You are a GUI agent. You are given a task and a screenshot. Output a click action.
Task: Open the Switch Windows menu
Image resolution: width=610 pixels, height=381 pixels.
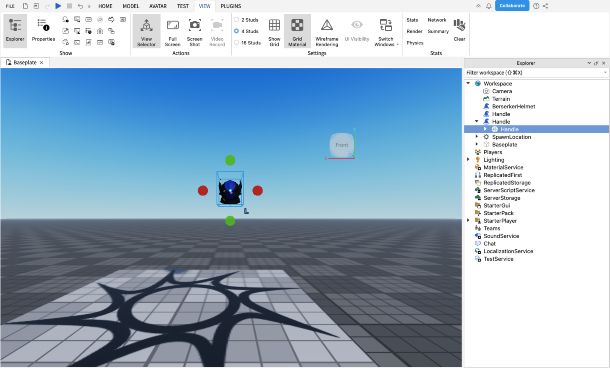(386, 32)
